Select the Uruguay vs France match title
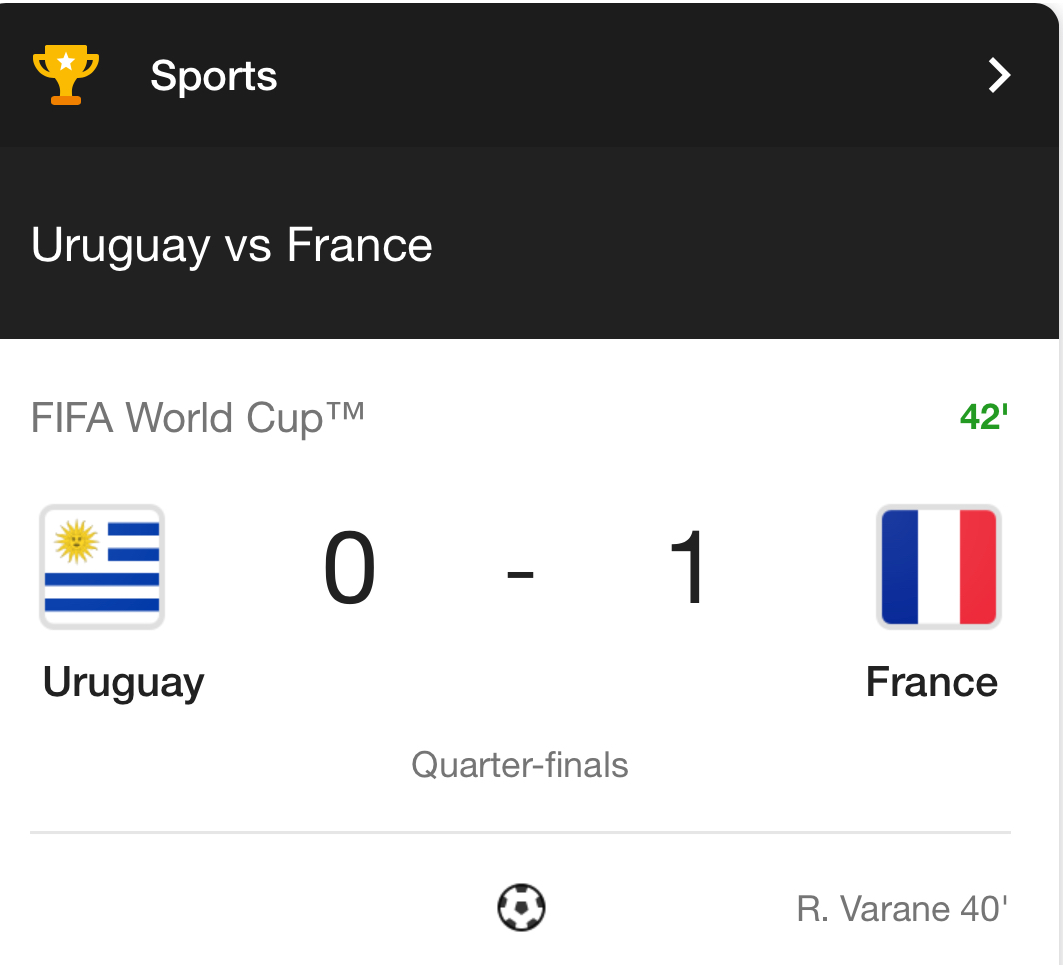Image resolution: width=1063 pixels, height=965 pixels. tap(232, 245)
